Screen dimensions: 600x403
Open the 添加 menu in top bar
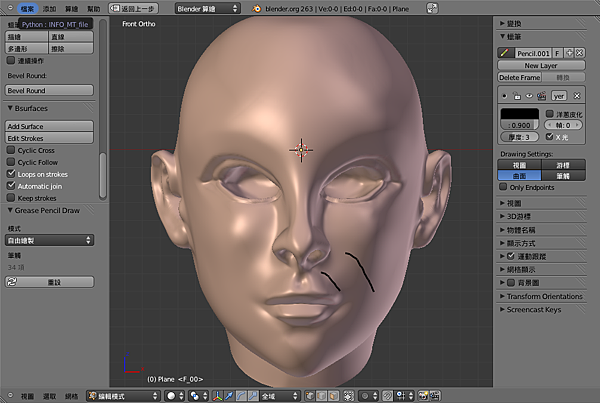click(x=50, y=7)
